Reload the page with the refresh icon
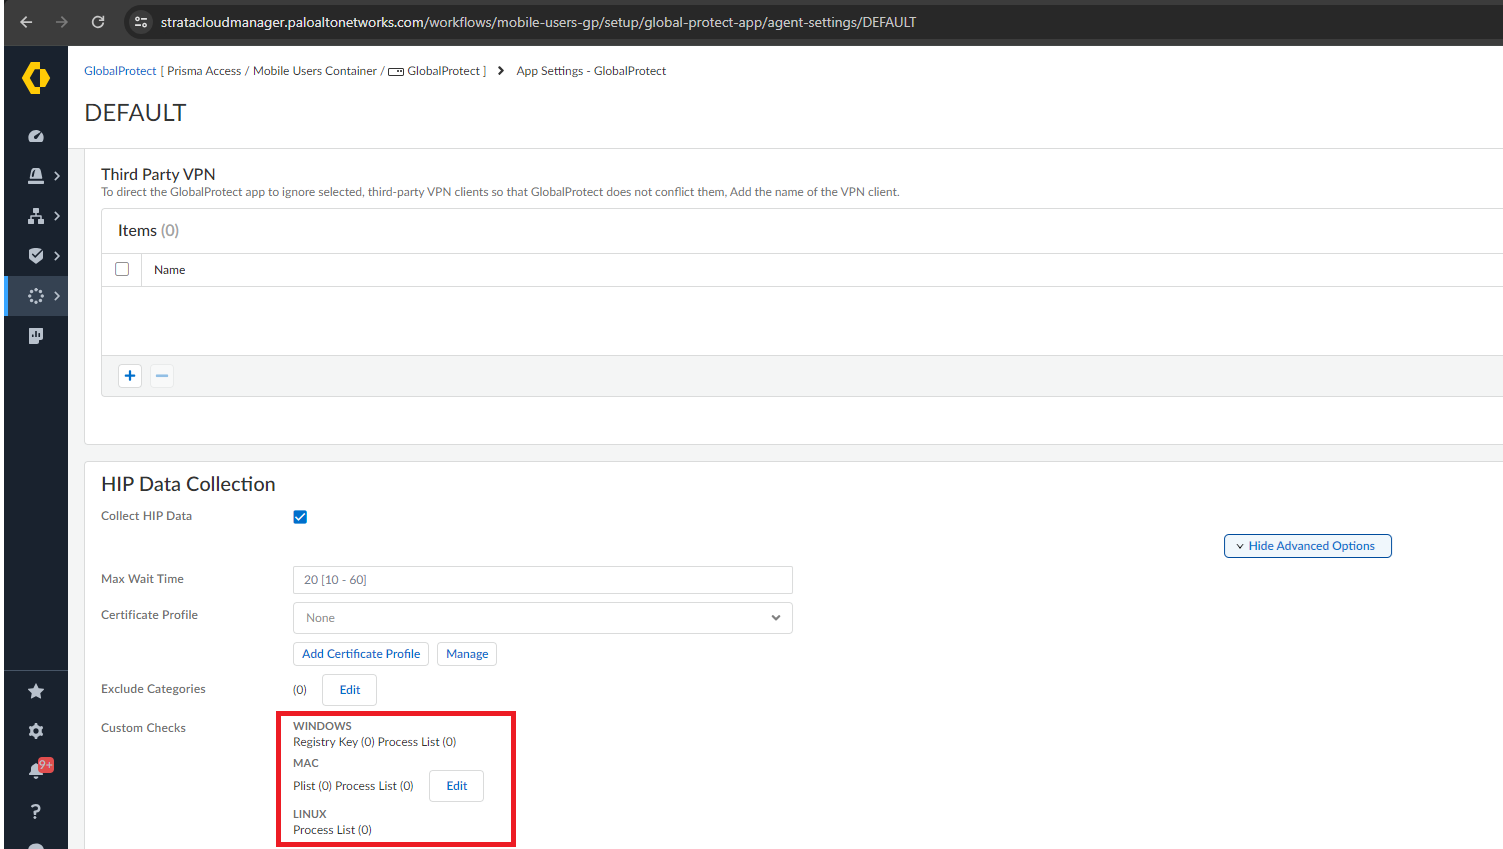The image size is (1503, 849). pos(98,22)
